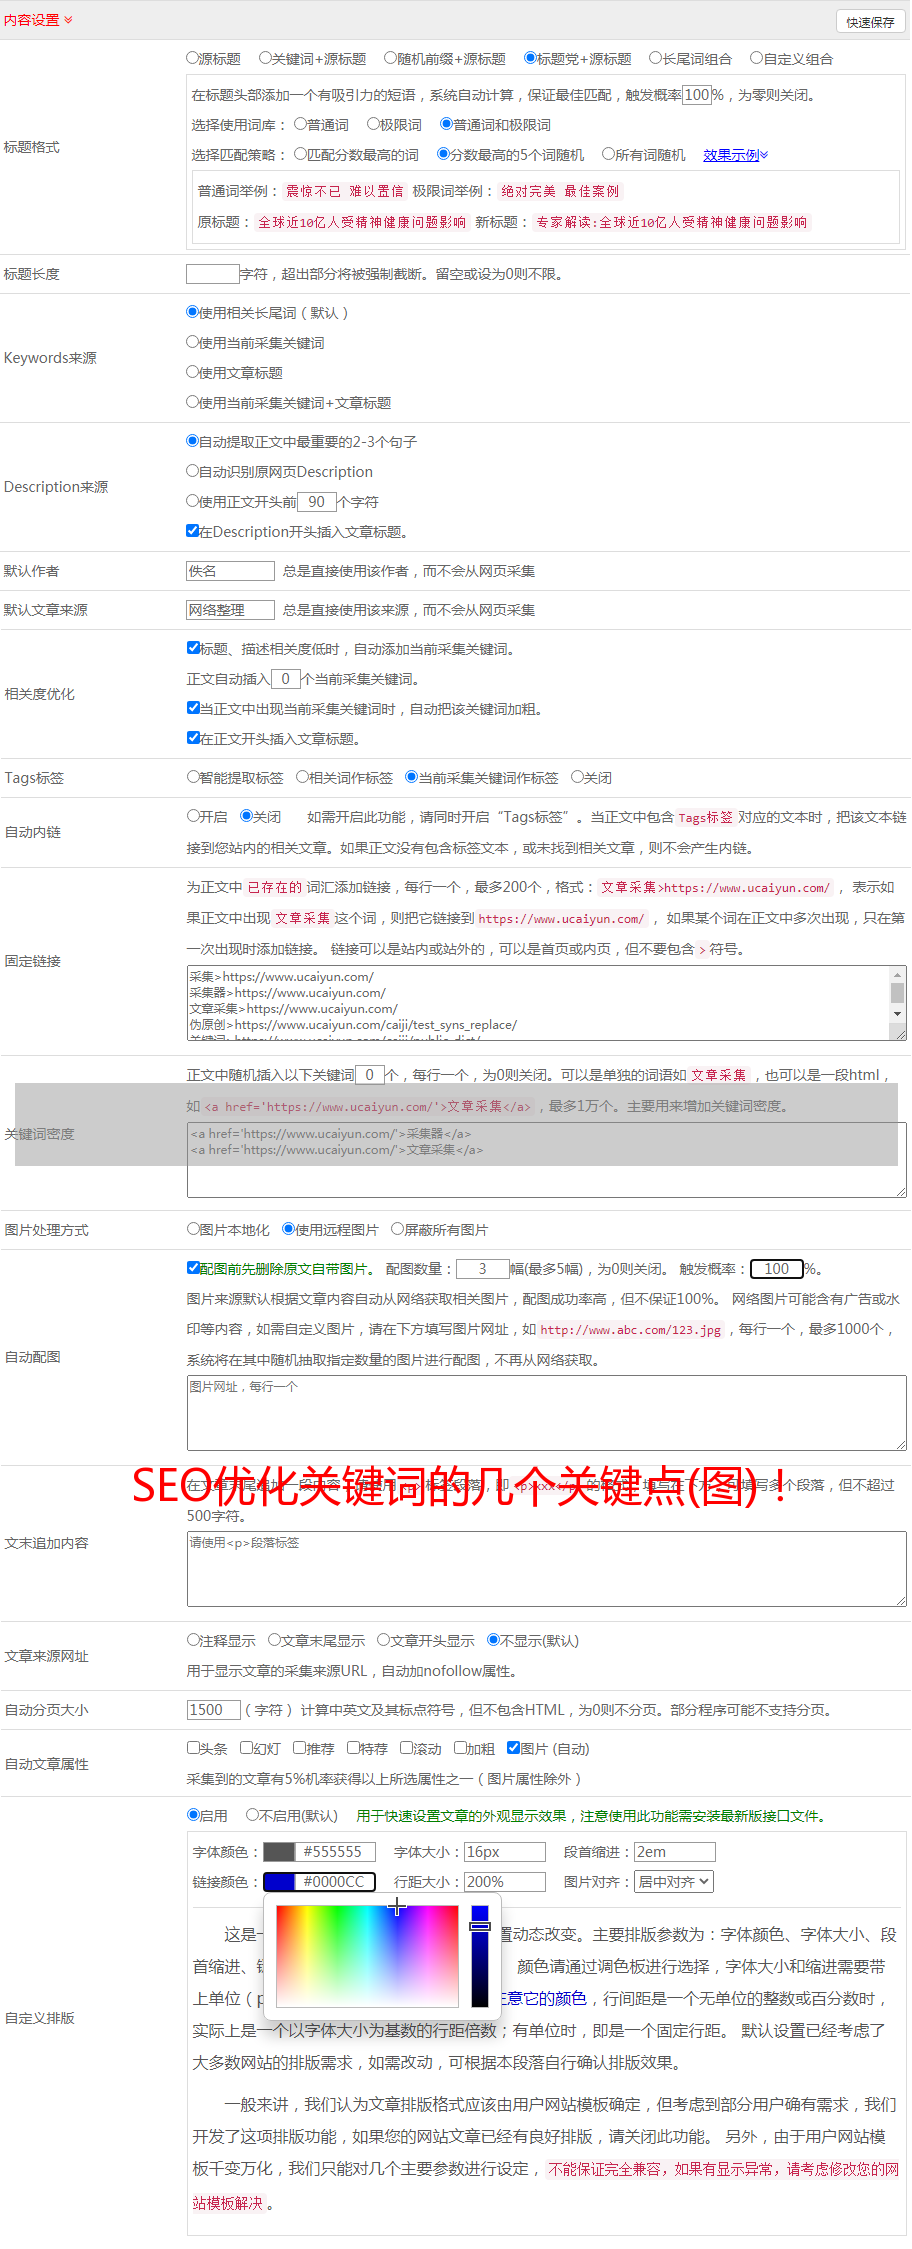
Task: Open the 图片对齐 dropdown
Action: tap(675, 1882)
